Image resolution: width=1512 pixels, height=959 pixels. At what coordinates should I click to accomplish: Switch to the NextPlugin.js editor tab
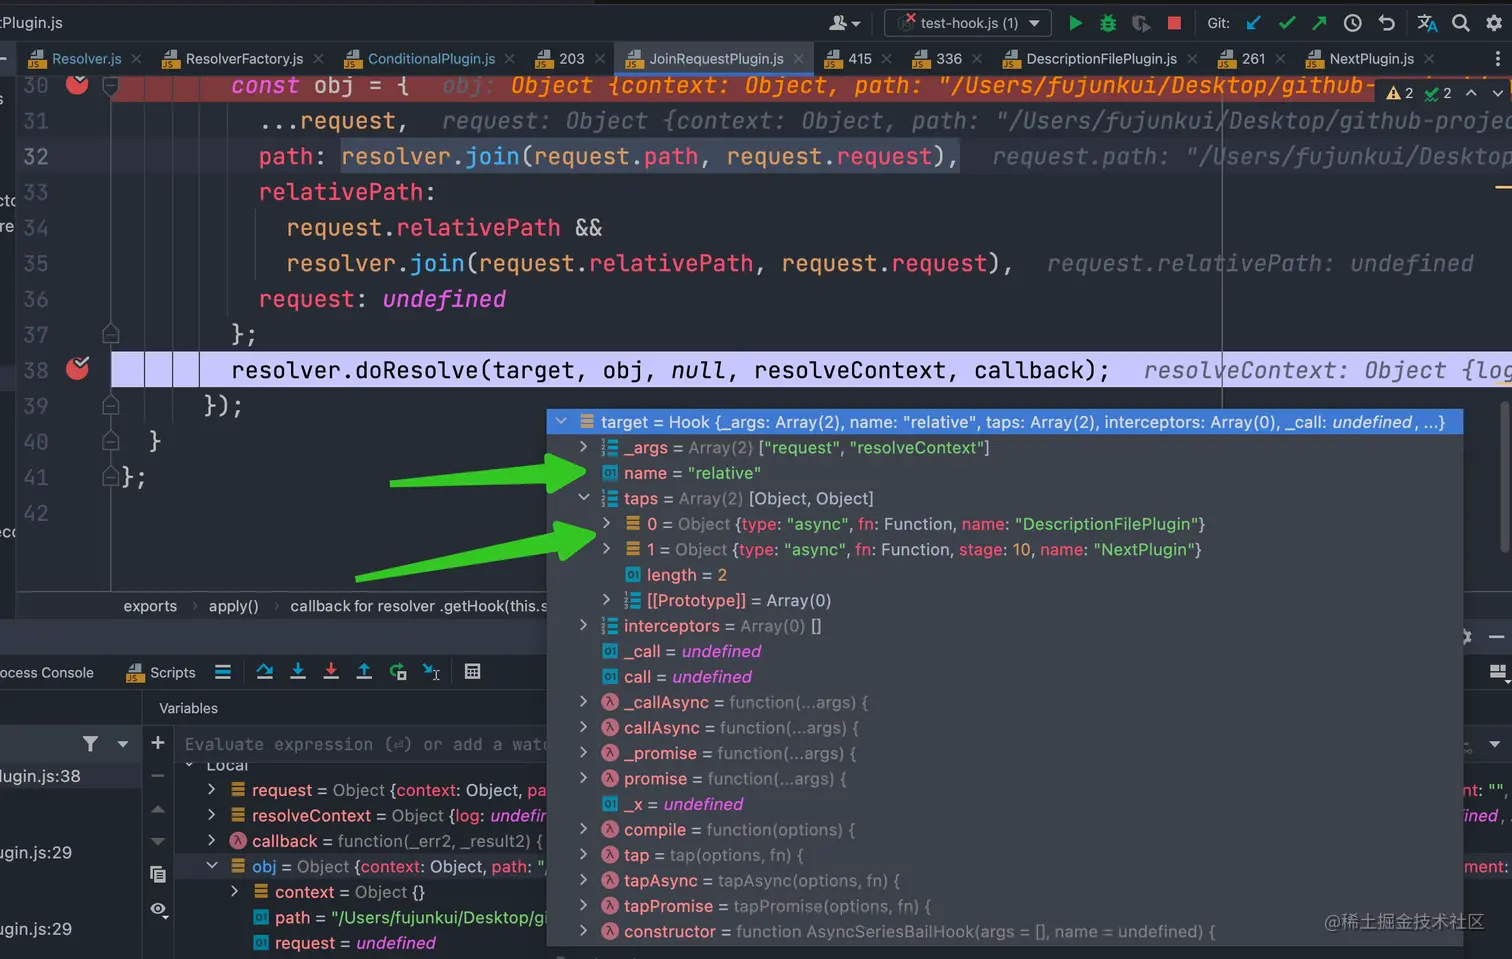click(1370, 59)
